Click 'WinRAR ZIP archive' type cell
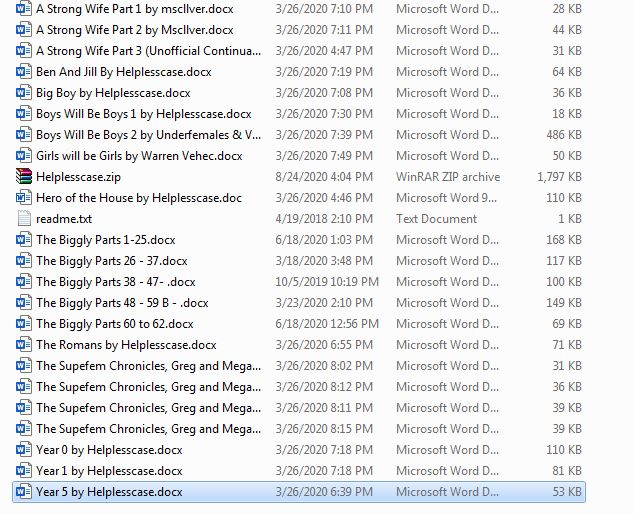This screenshot has width=635, height=514. point(448,177)
